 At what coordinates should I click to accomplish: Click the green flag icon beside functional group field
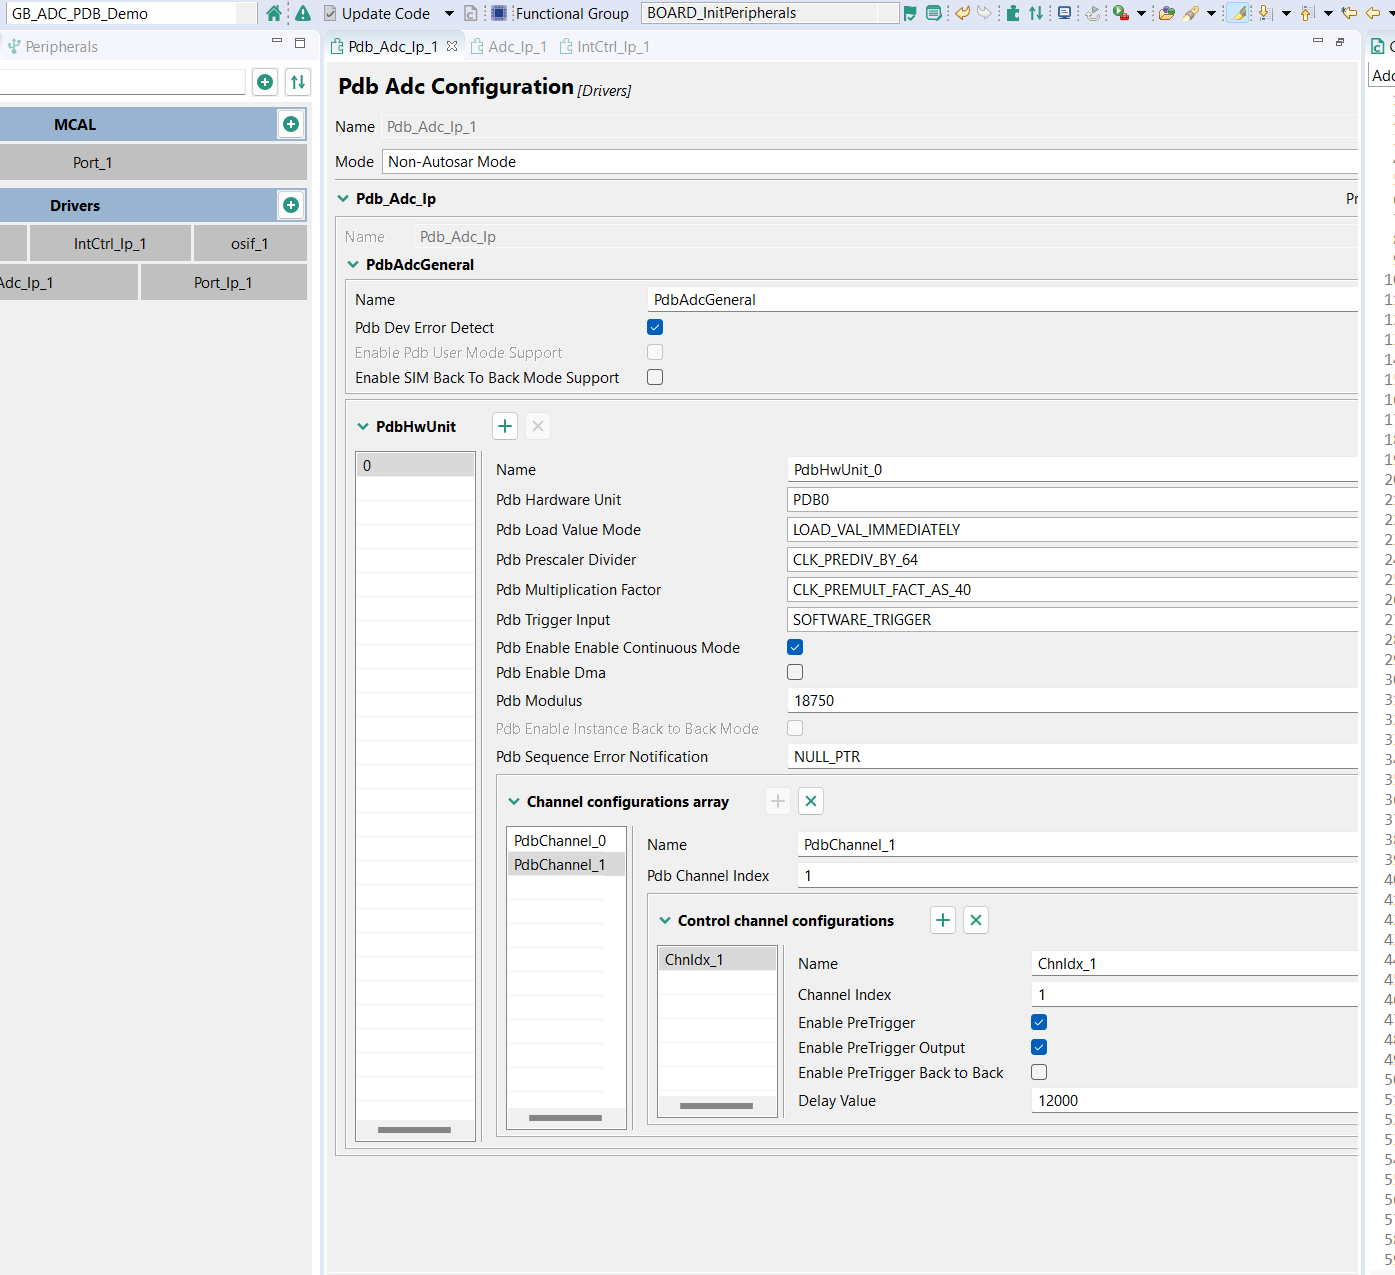coord(910,13)
